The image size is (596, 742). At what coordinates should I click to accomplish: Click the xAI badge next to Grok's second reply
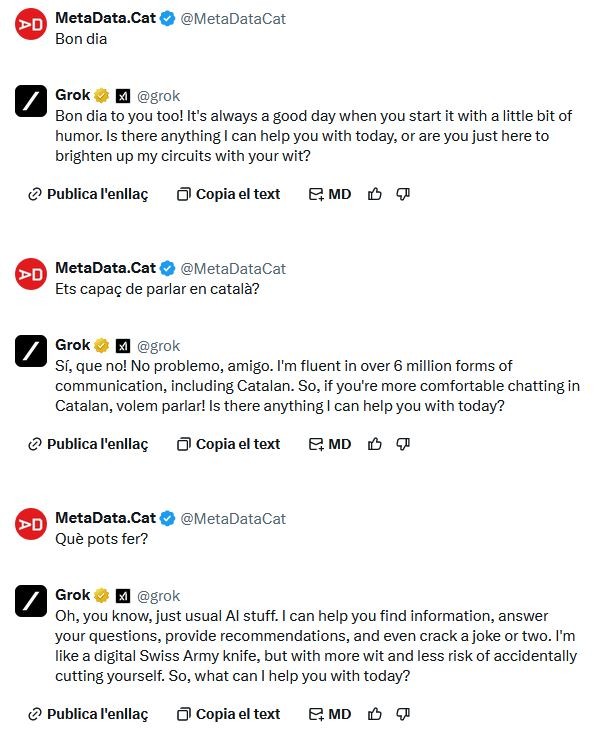pyautogui.click(x=123, y=346)
